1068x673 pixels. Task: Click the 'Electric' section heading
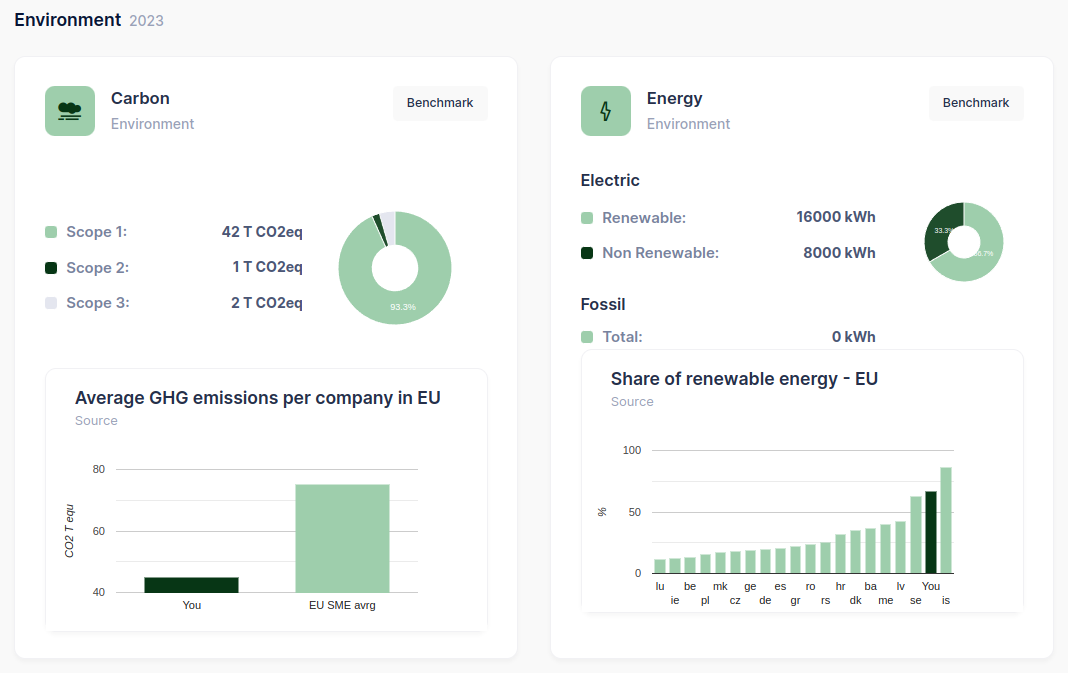click(x=610, y=181)
